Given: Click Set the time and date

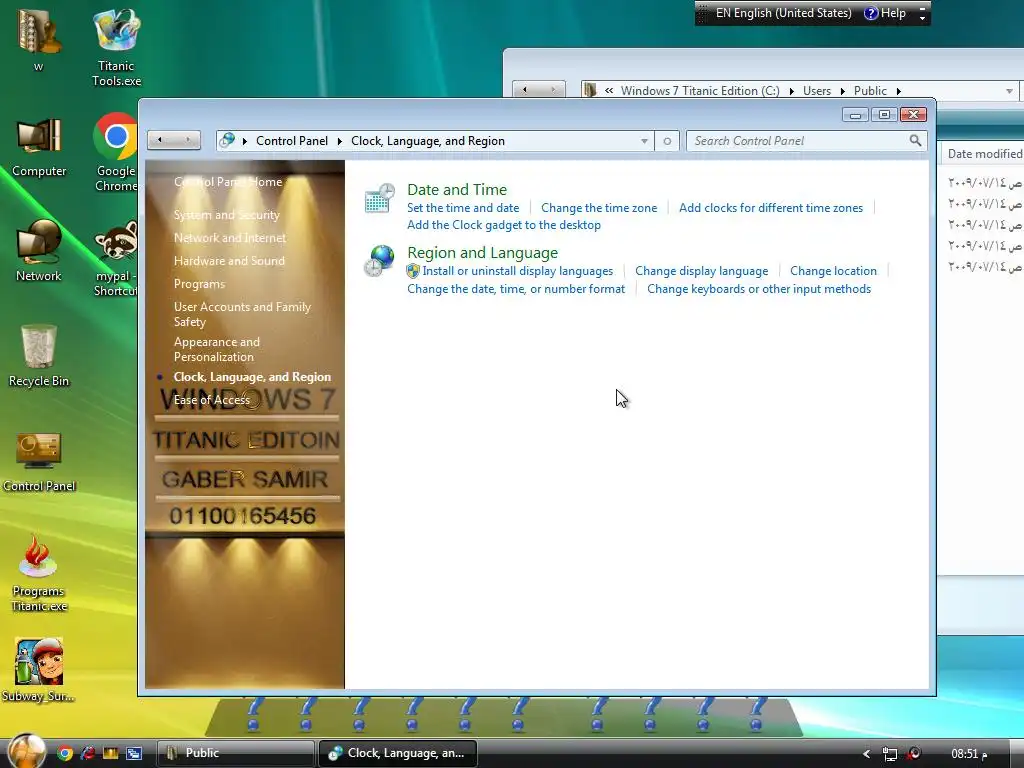Looking at the screenshot, I should [463, 208].
